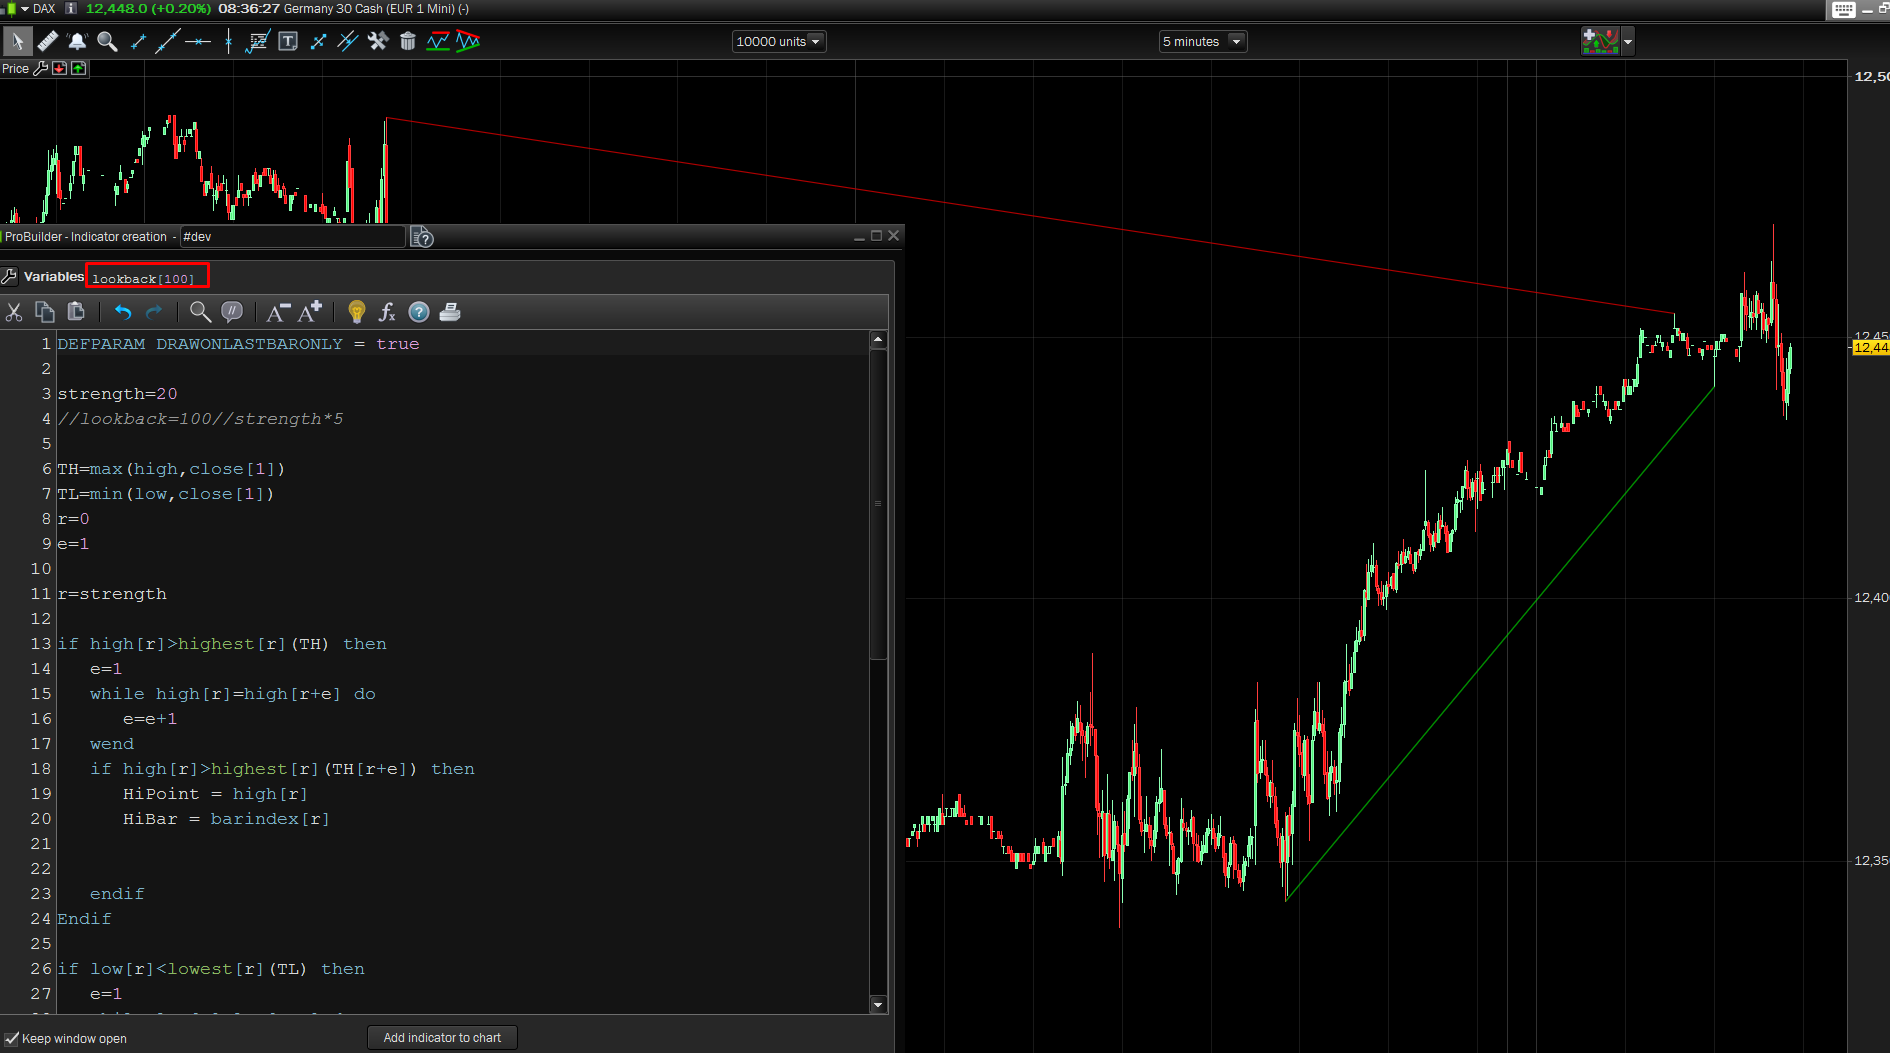Print the indicator code
The height and width of the screenshot is (1053, 1890).
pyautogui.click(x=450, y=312)
